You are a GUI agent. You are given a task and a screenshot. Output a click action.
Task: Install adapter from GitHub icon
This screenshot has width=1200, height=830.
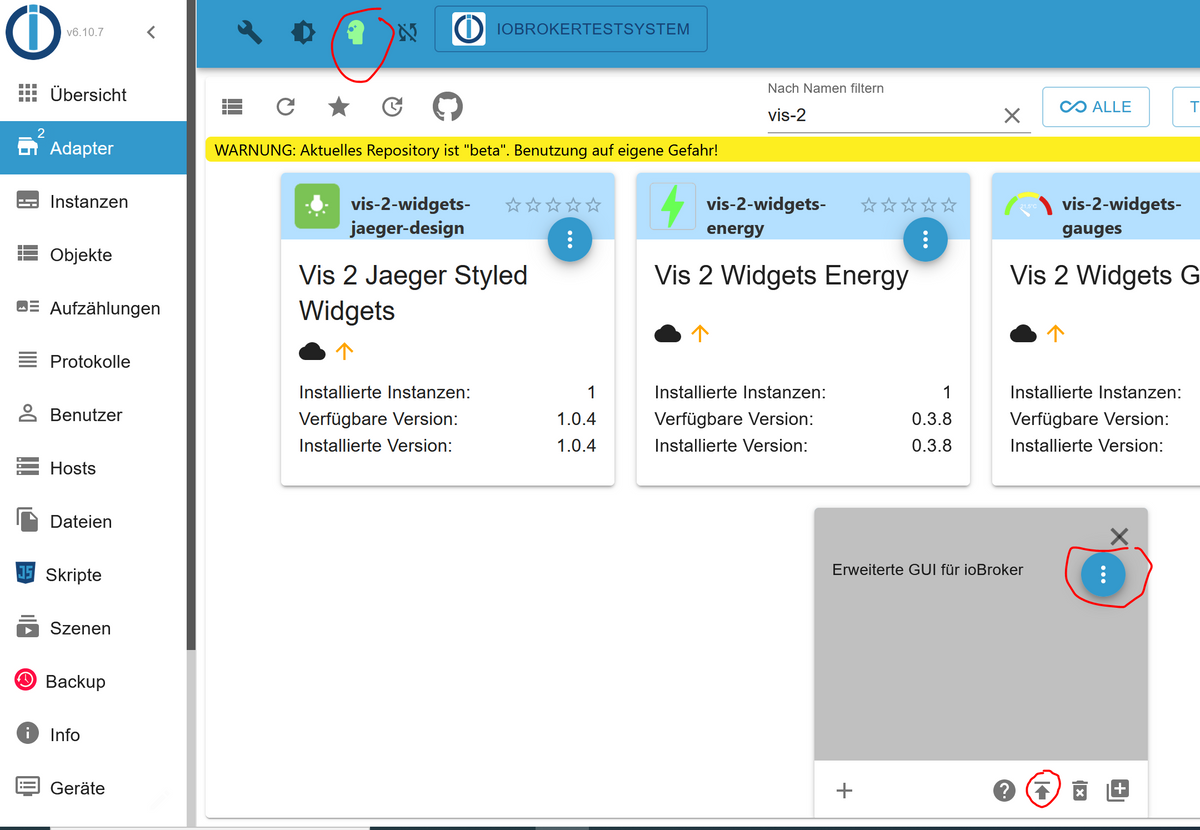(x=447, y=106)
